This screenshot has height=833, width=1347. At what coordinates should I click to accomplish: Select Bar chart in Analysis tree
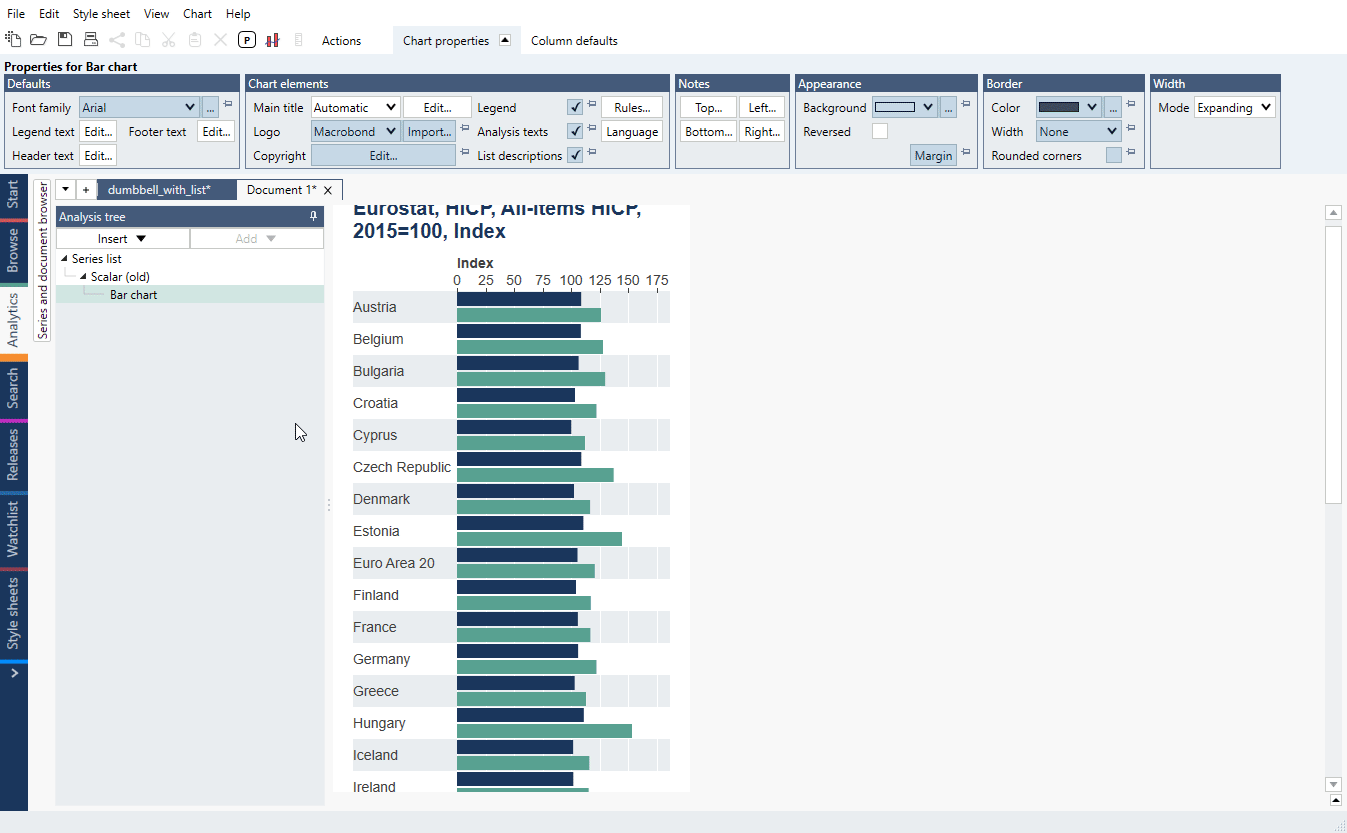[133, 295]
